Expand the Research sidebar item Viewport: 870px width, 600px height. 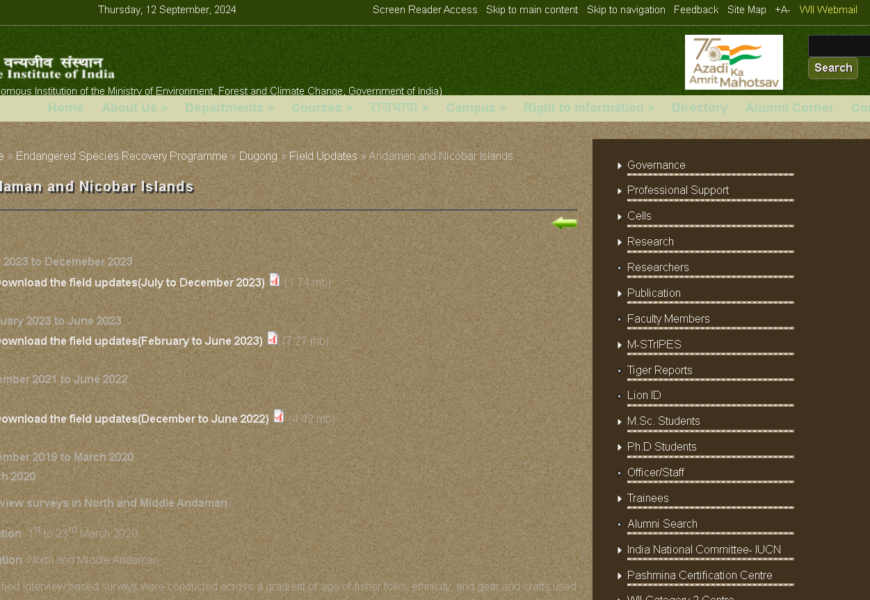tap(650, 241)
